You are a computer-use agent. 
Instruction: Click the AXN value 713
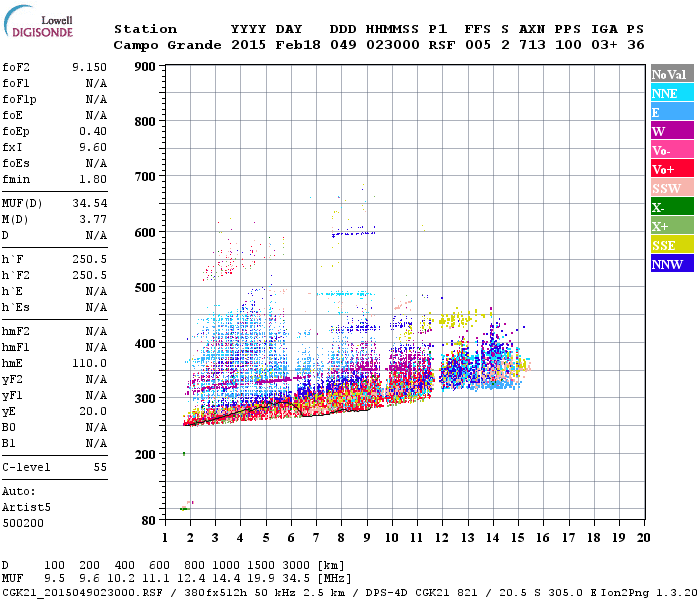click(x=532, y=45)
